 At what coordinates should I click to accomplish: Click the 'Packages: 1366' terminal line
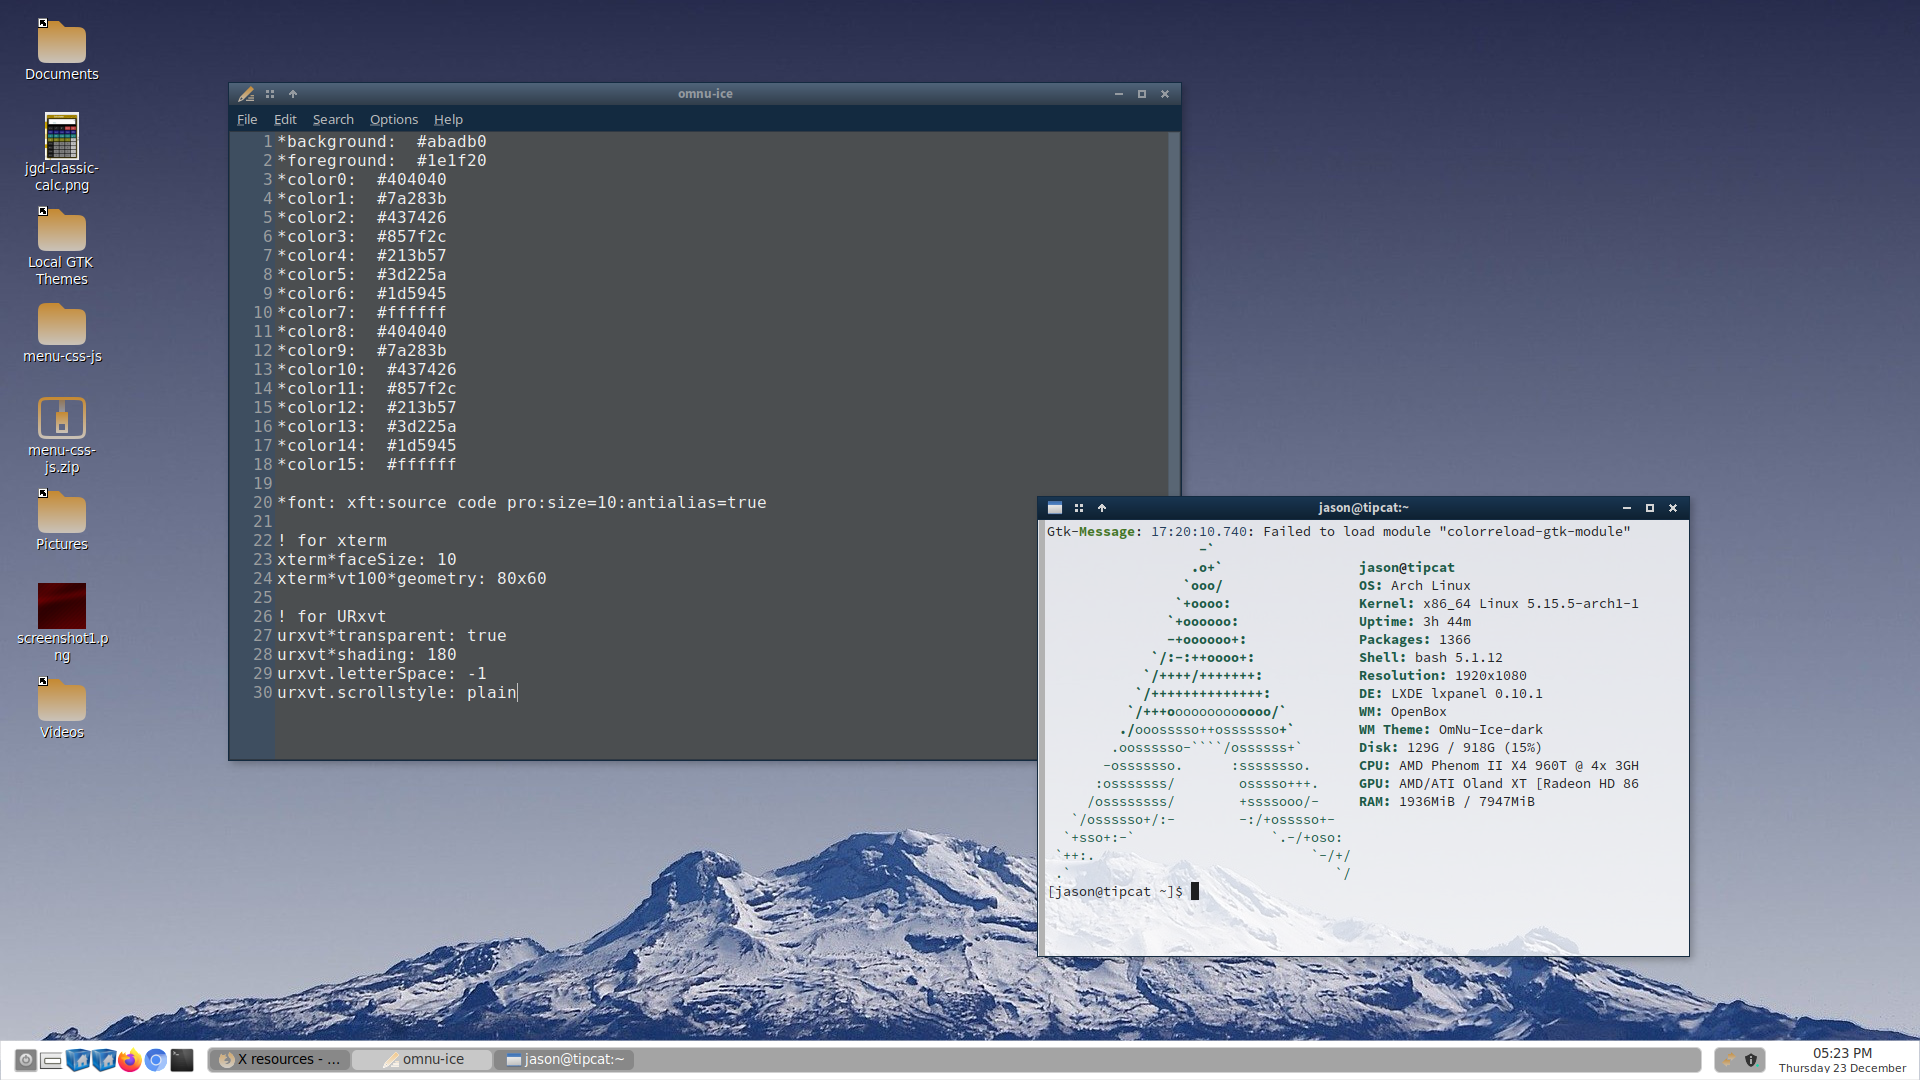1414,640
